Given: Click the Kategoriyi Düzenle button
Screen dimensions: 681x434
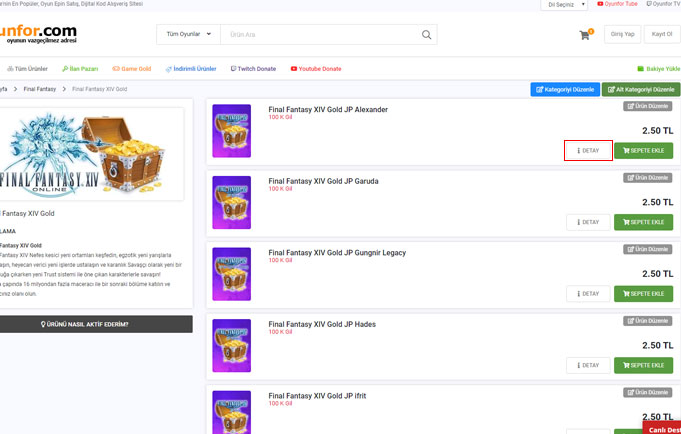Looking at the screenshot, I should pyautogui.click(x=565, y=90).
